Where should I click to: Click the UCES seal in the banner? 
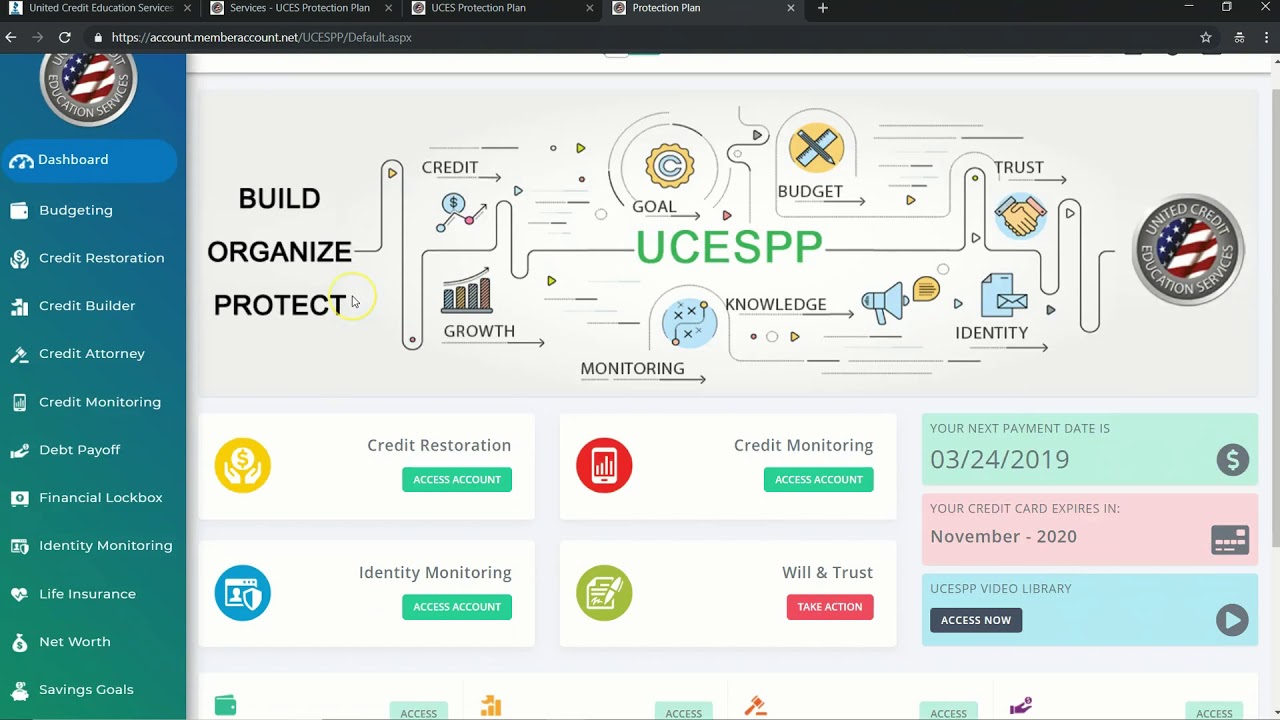point(1188,249)
